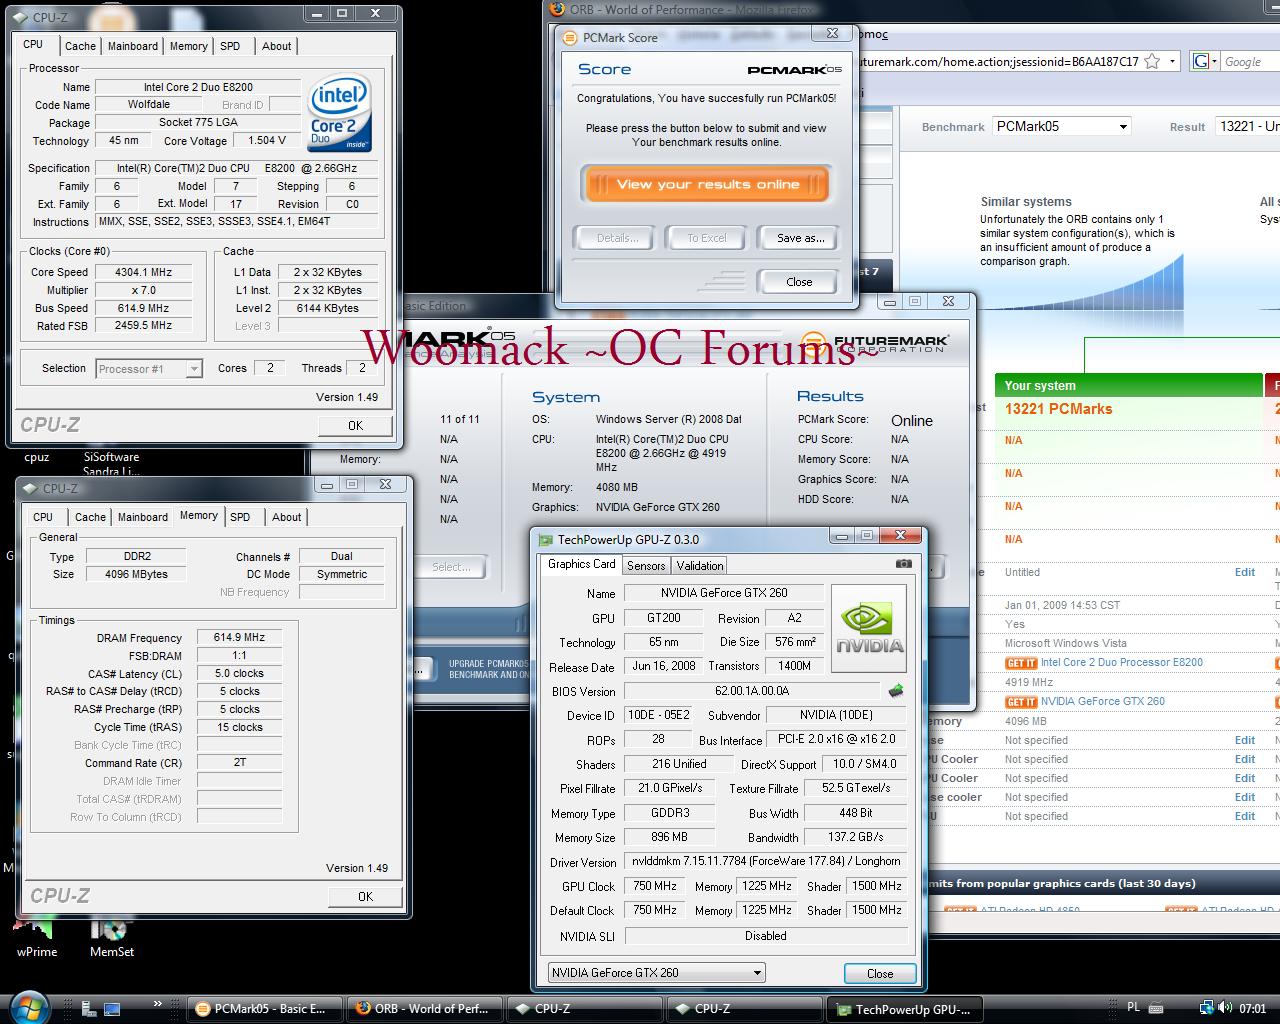Screen dimensions: 1280x1024
Task: Click OK in top CPU-Z window
Action: (355, 425)
